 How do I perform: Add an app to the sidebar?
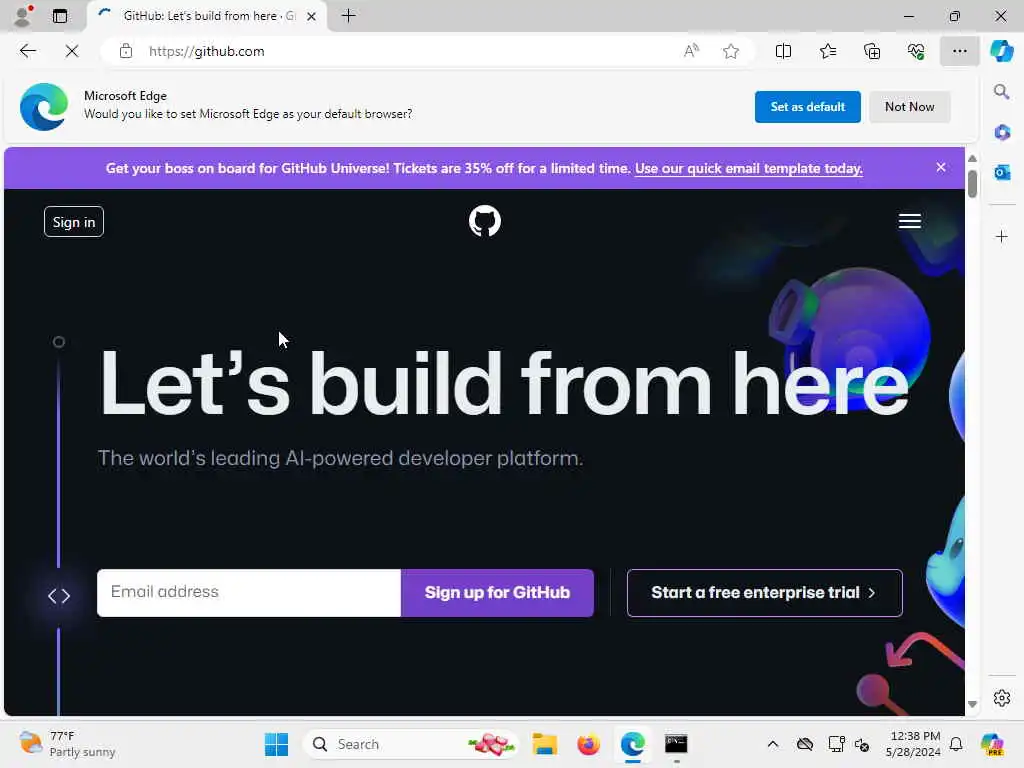coord(1002,236)
